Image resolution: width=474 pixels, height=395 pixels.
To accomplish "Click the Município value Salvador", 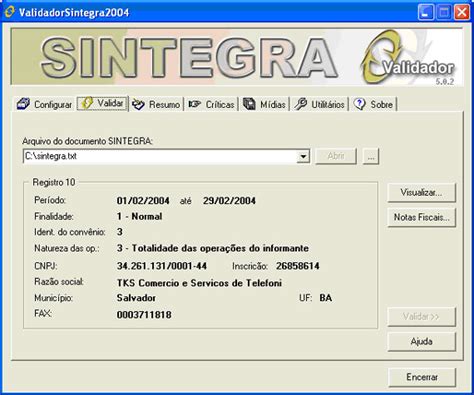I will point(136,298).
